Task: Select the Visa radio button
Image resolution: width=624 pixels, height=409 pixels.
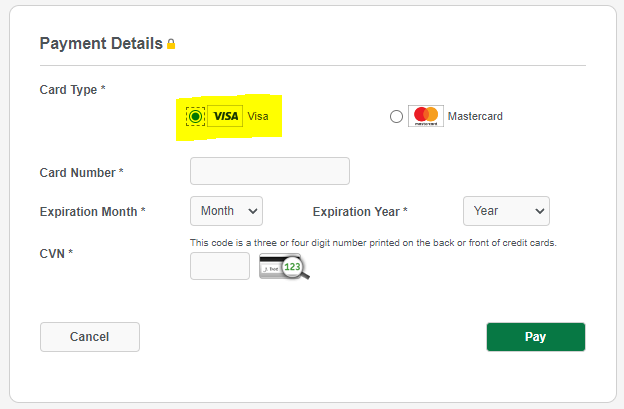Action: [x=195, y=117]
